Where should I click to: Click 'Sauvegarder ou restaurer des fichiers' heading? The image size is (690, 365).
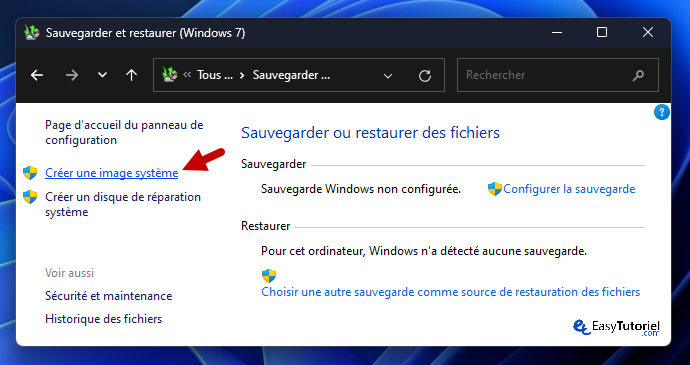click(x=371, y=133)
